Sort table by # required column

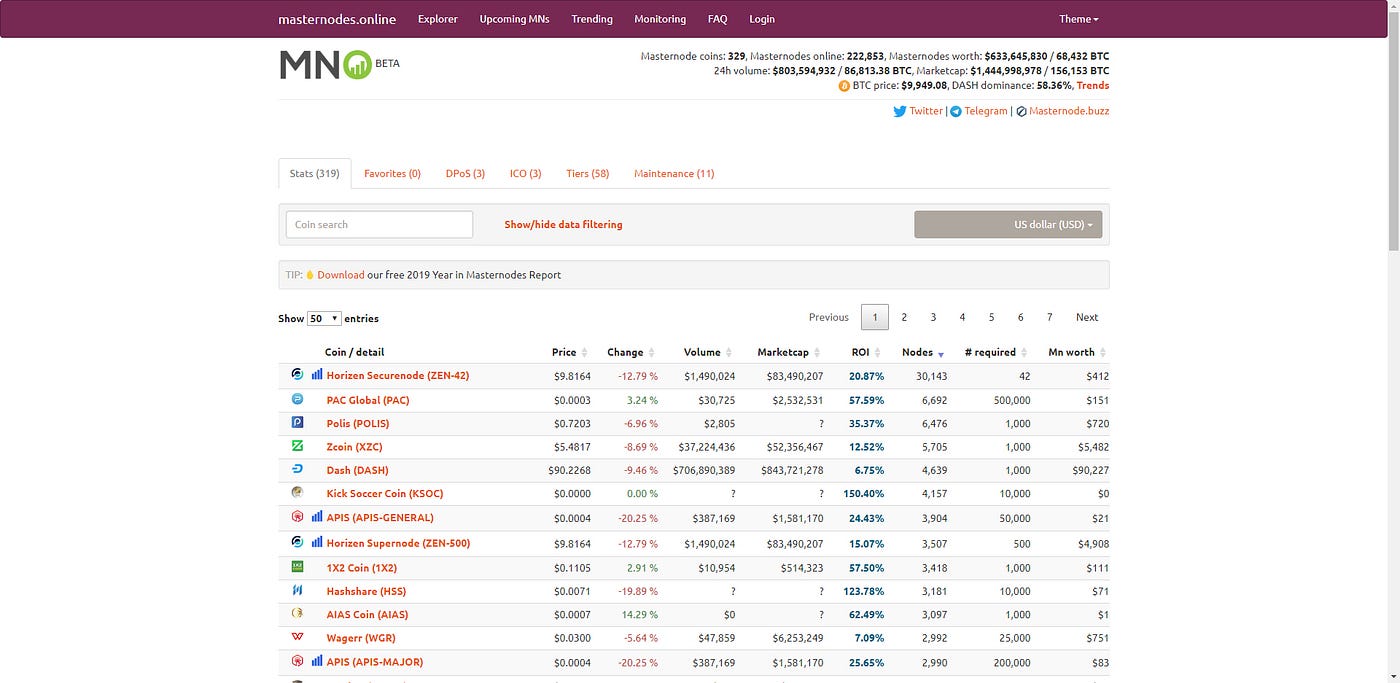tap(995, 352)
